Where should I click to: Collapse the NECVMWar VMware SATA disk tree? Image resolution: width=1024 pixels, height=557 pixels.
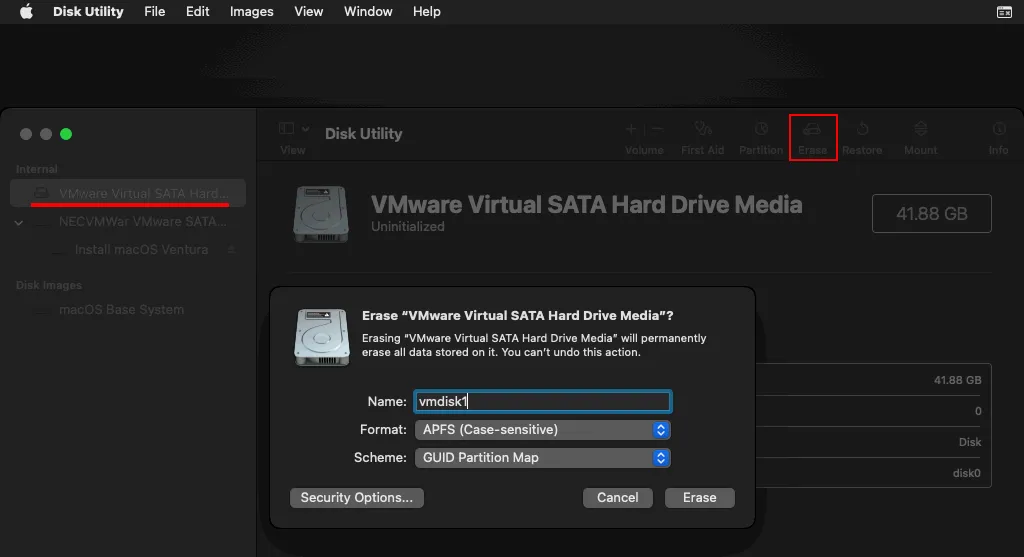coord(19,222)
